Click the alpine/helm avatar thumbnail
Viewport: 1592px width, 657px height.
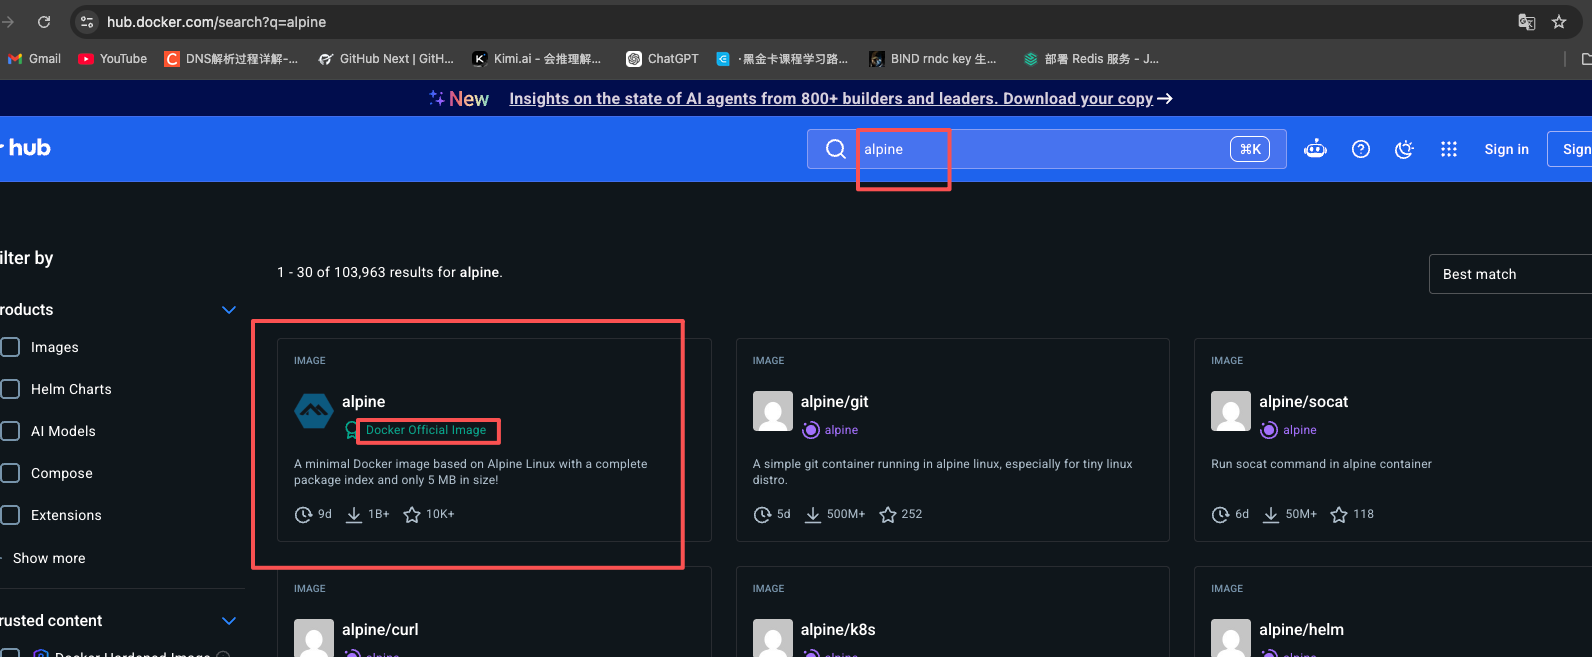tap(1231, 638)
